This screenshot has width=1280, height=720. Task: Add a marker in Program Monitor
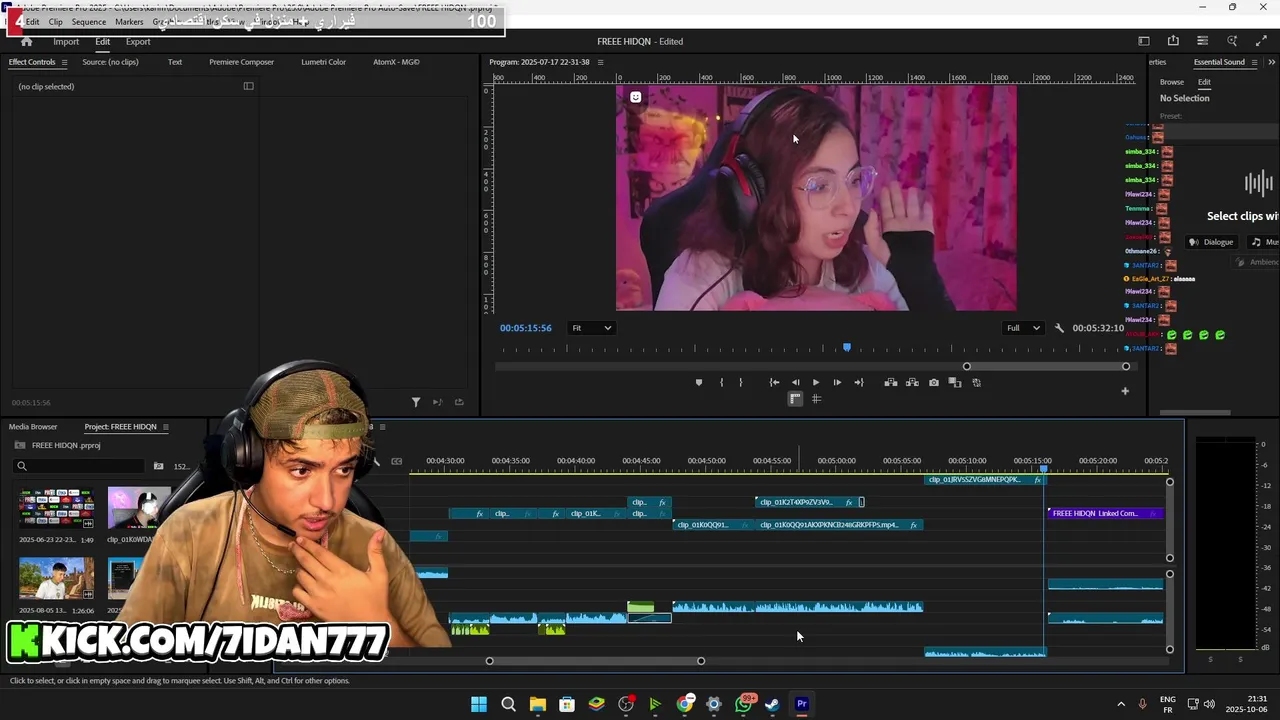(x=699, y=382)
